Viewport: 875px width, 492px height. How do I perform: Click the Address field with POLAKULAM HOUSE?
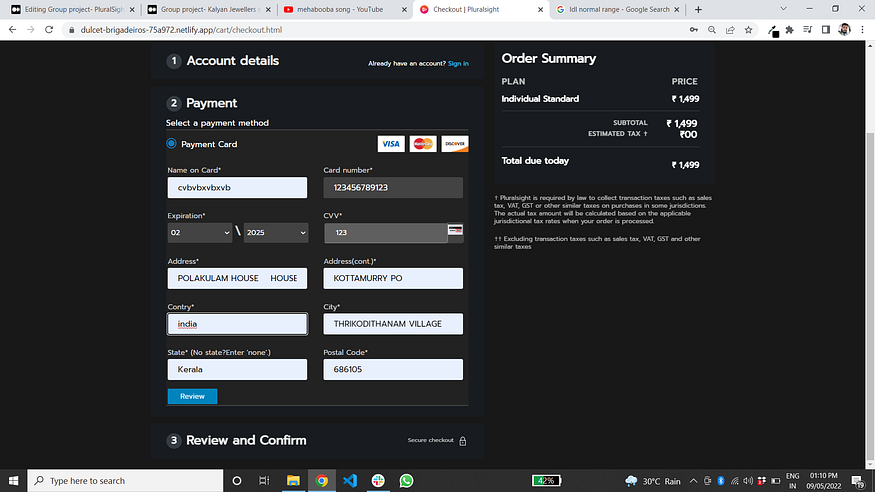(237, 278)
